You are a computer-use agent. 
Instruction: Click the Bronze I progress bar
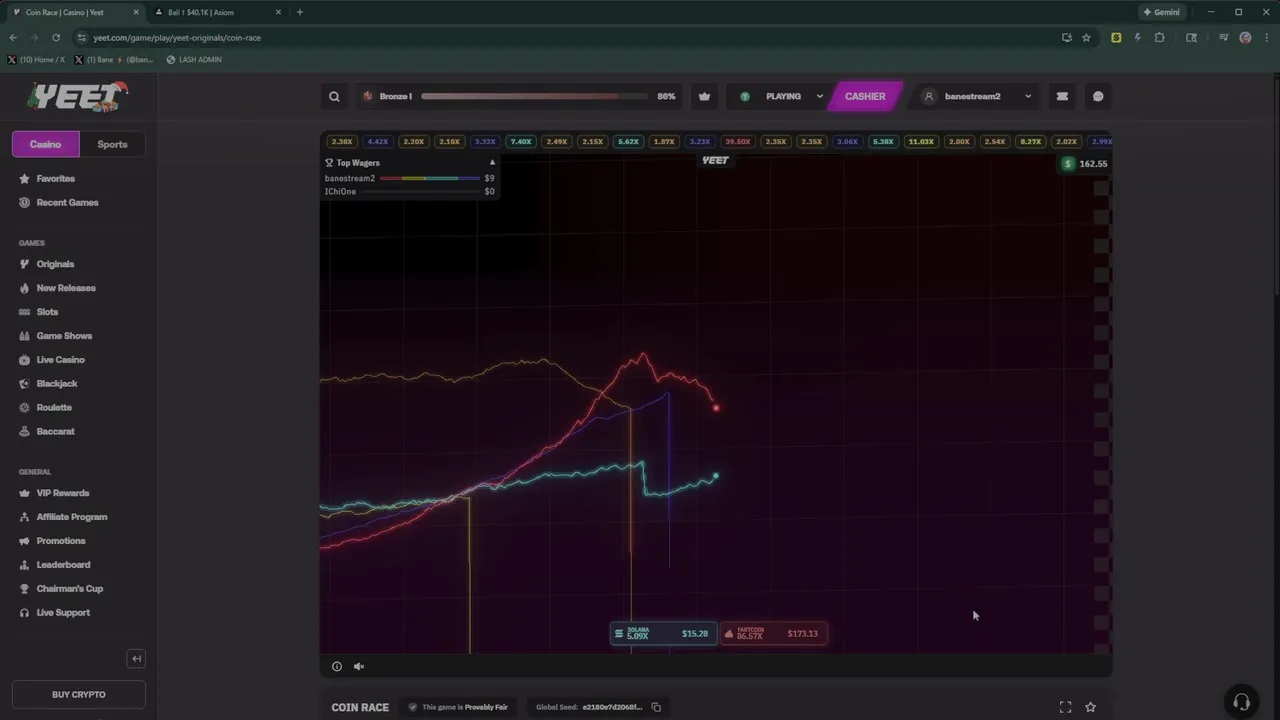click(535, 97)
